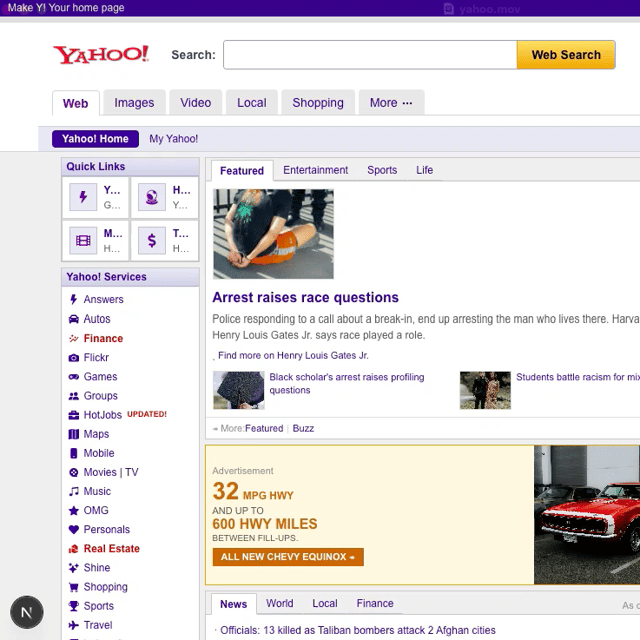
Task: Select the Featured tab
Action: pyautogui.click(x=242, y=171)
